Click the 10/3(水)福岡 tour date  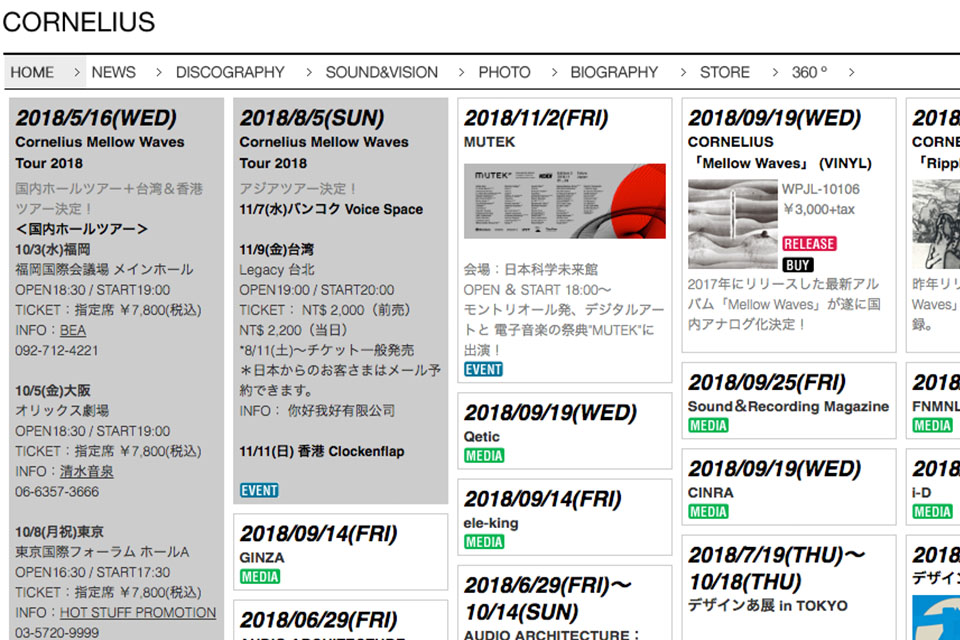[53, 249]
